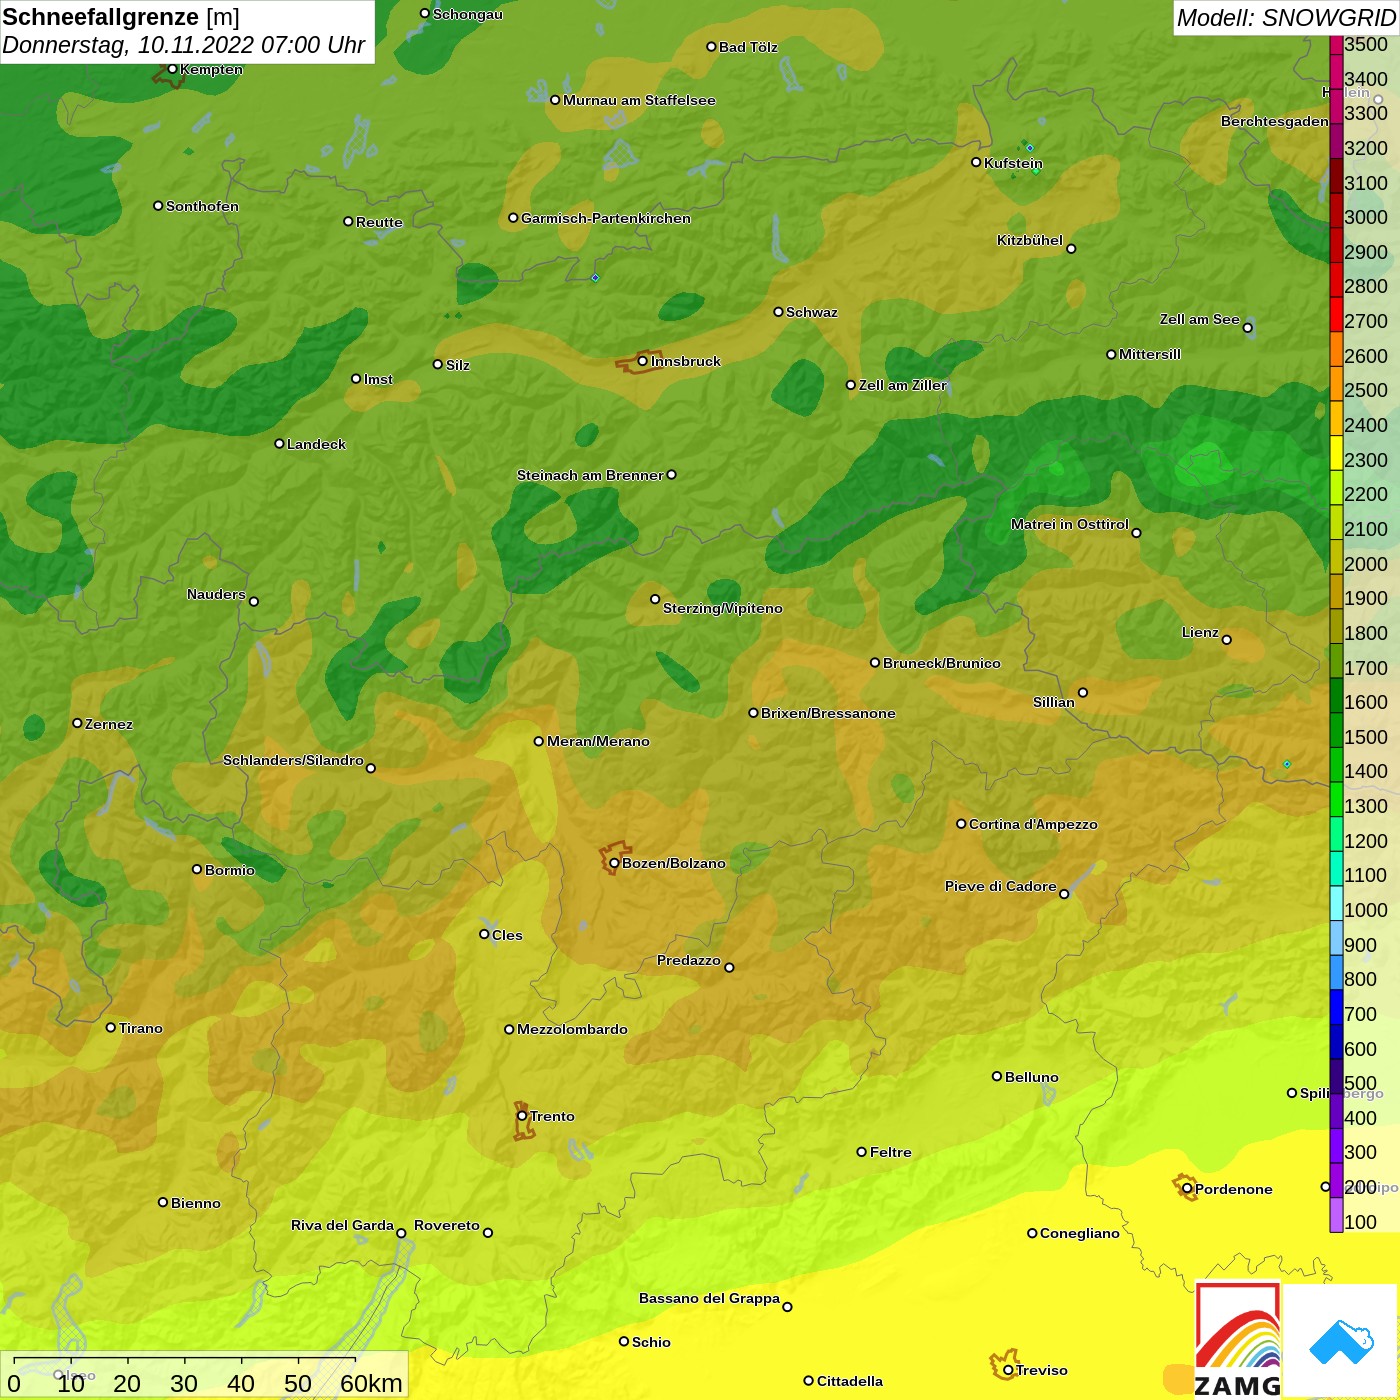Click the Belluno marker dot
1400x1400 pixels.
pyautogui.click(x=997, y=1076)
